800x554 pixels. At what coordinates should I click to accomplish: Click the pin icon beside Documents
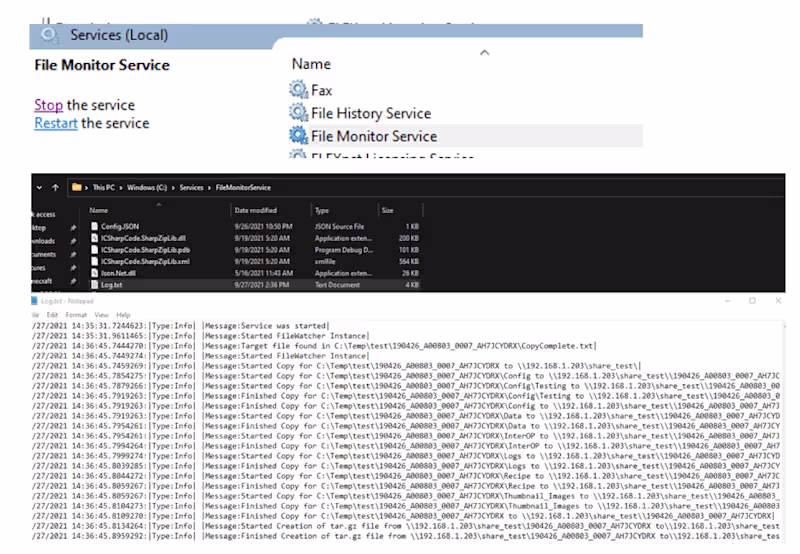[73, 255]
